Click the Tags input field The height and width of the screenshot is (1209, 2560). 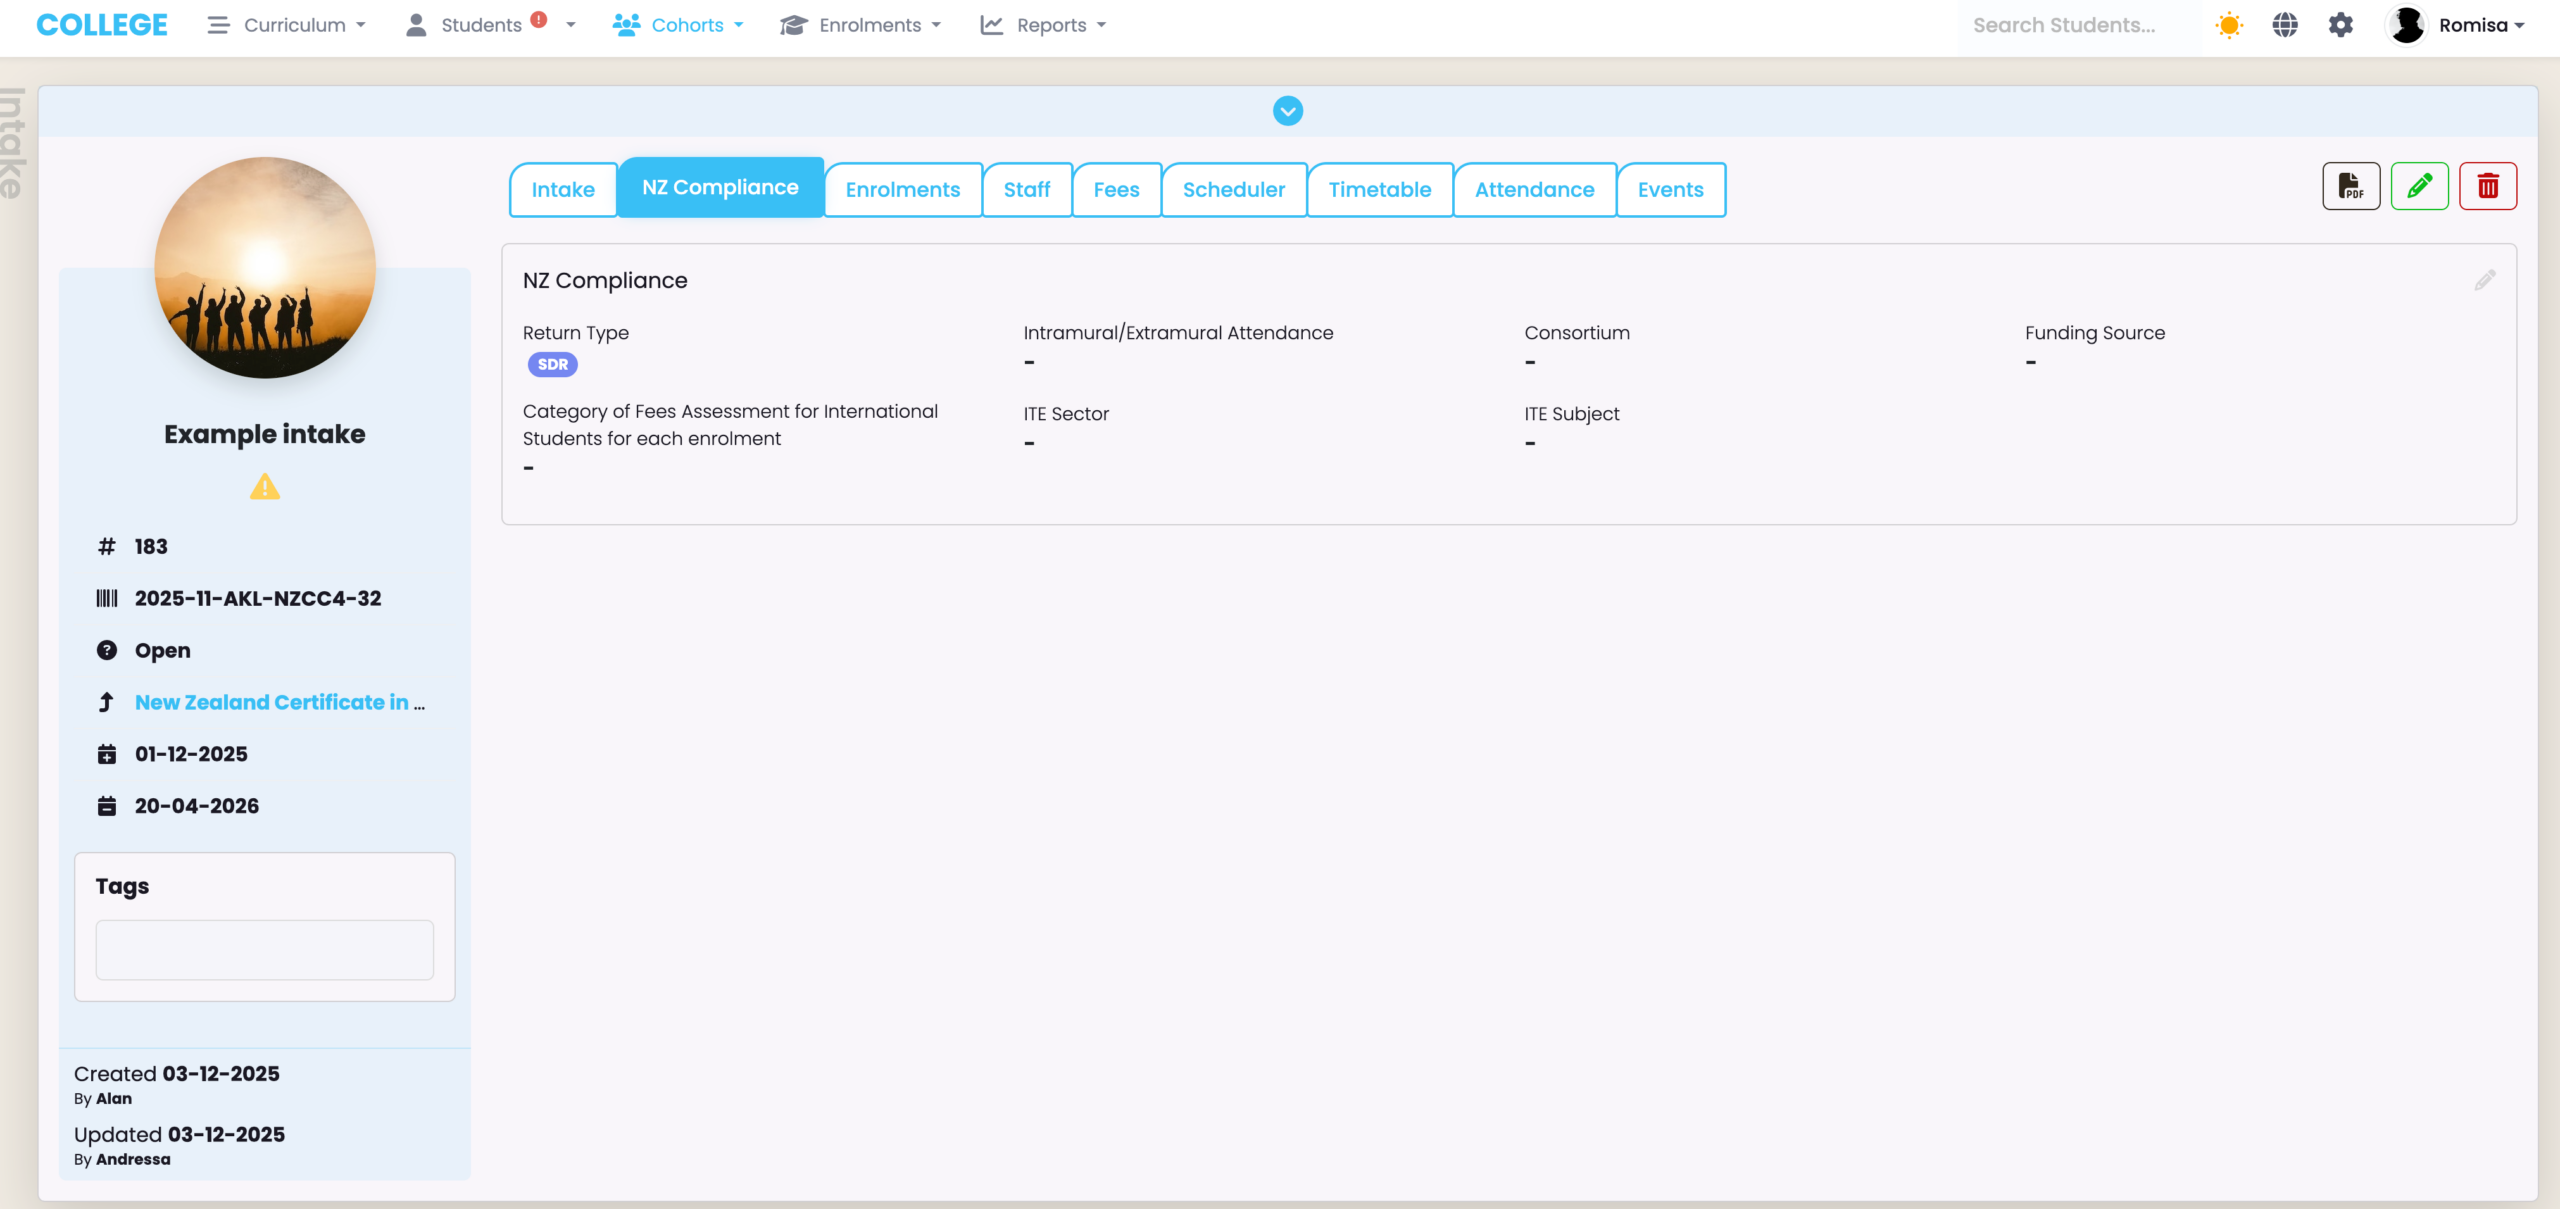click(264, 949)
